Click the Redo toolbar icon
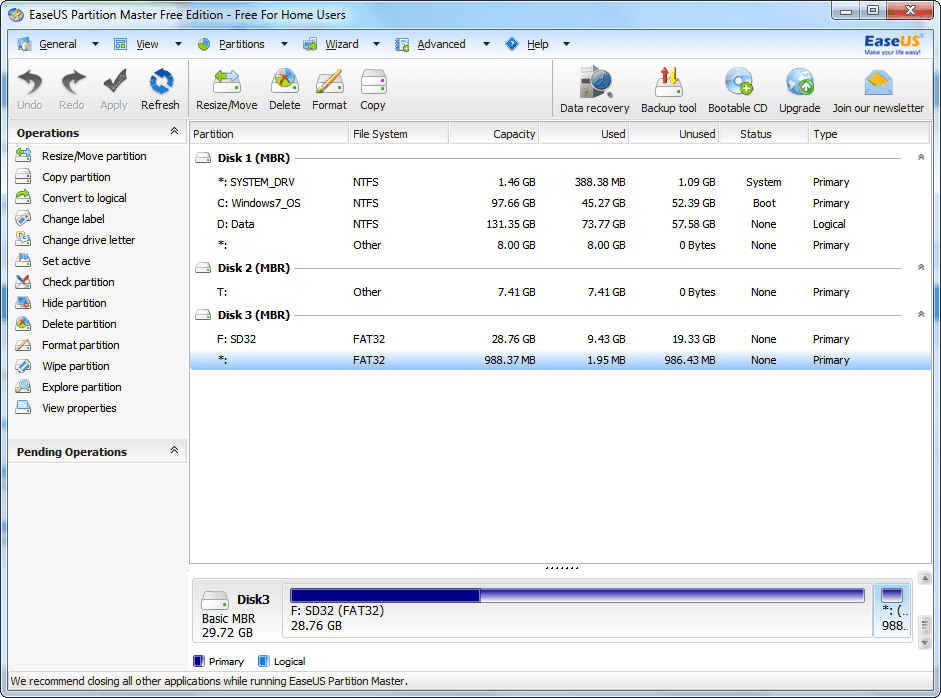941x698 pixels. tap(72, 82)
